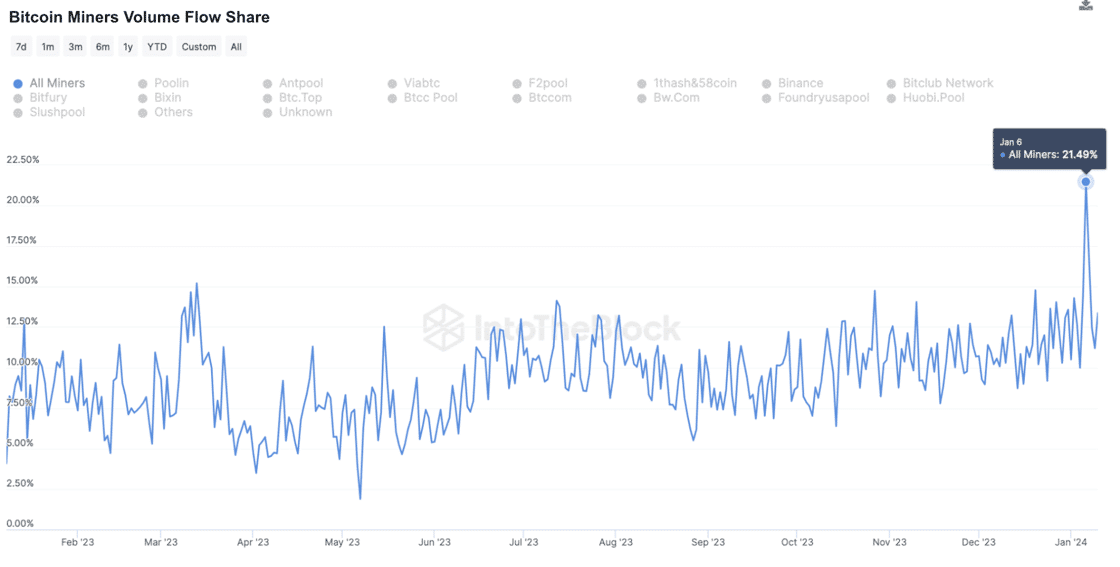Select the 7d time range
The height and width of the screenshot is (567, 1120).
(x=21, y=46)
